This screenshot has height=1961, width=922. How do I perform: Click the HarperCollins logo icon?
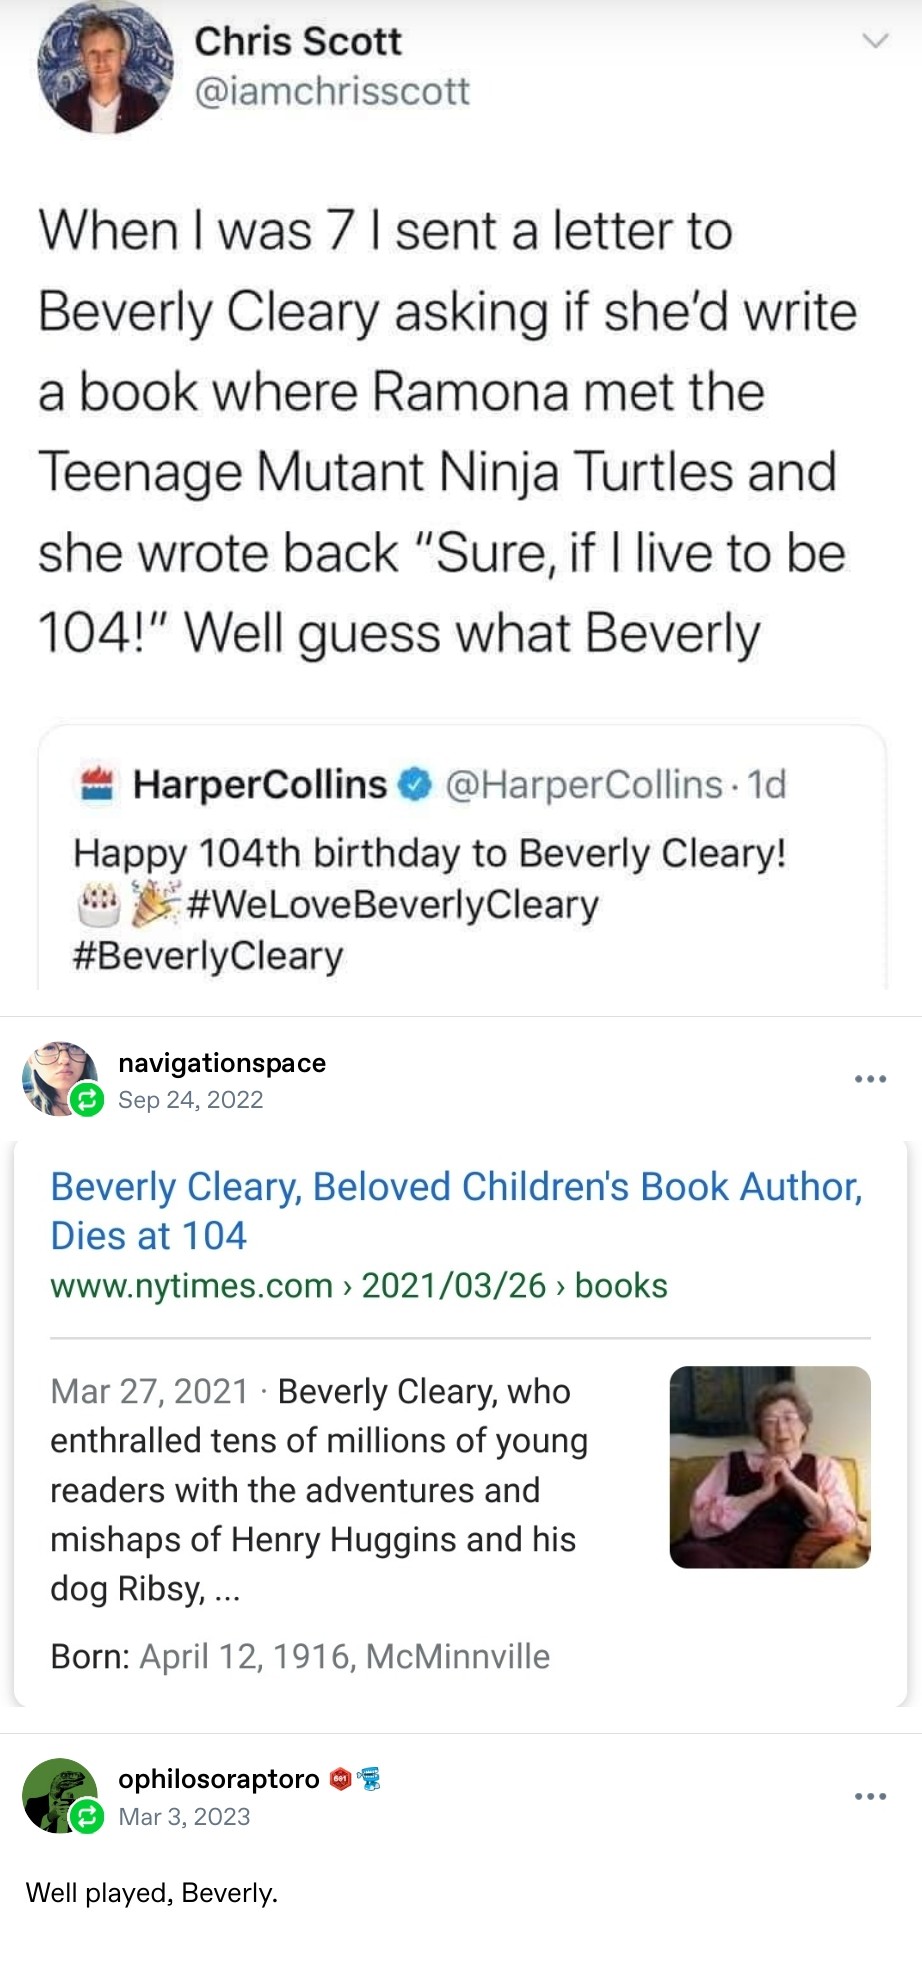tap(98, 785)
